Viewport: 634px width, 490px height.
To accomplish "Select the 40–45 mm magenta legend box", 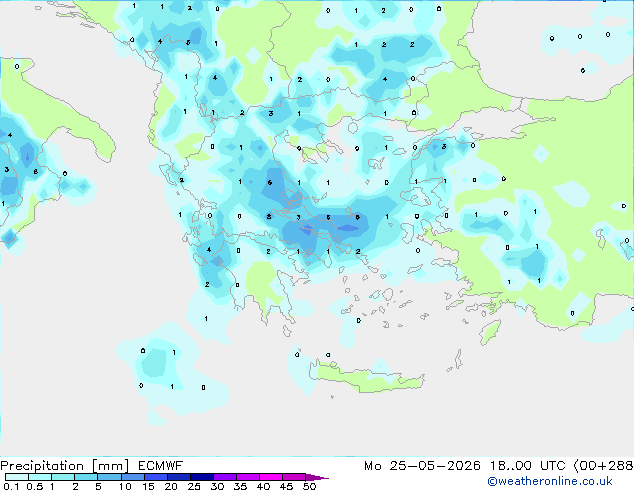I will coord(271,477).
